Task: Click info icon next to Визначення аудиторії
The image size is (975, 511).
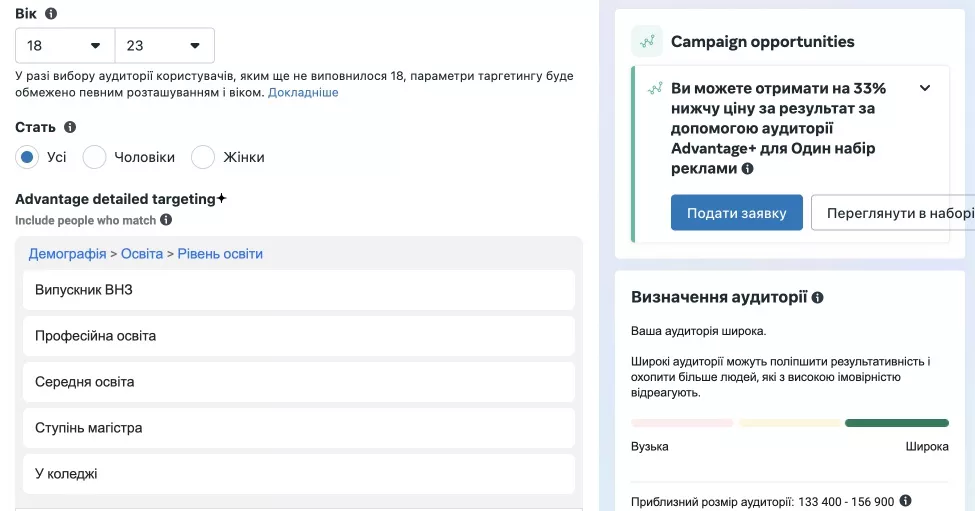Action: click(x=818, y=298)
